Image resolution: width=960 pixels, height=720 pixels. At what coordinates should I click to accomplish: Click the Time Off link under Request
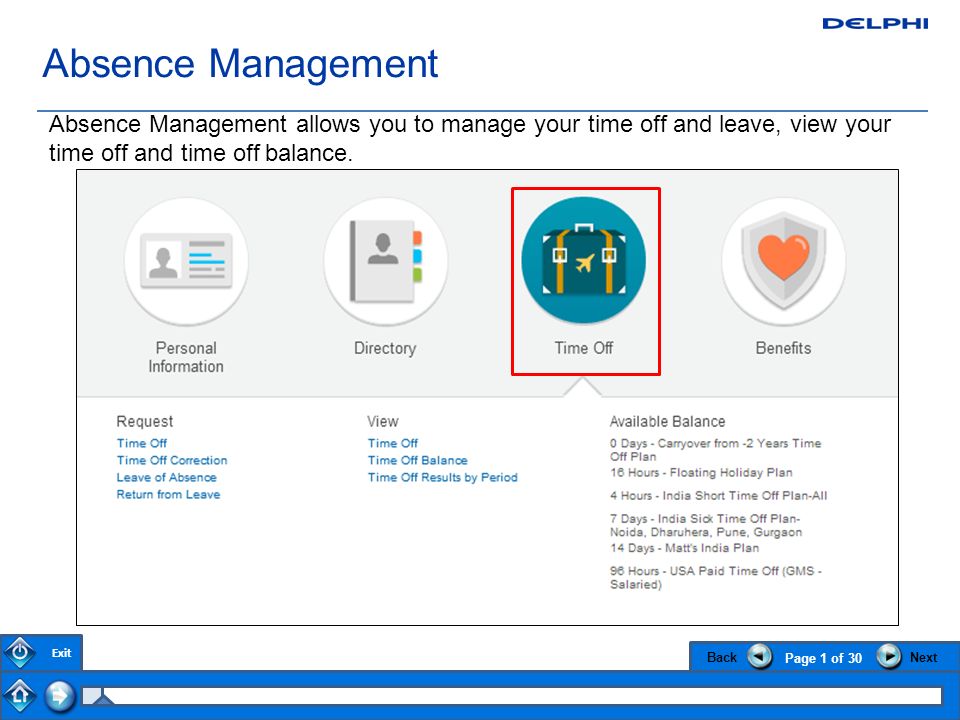coord(141,443)
